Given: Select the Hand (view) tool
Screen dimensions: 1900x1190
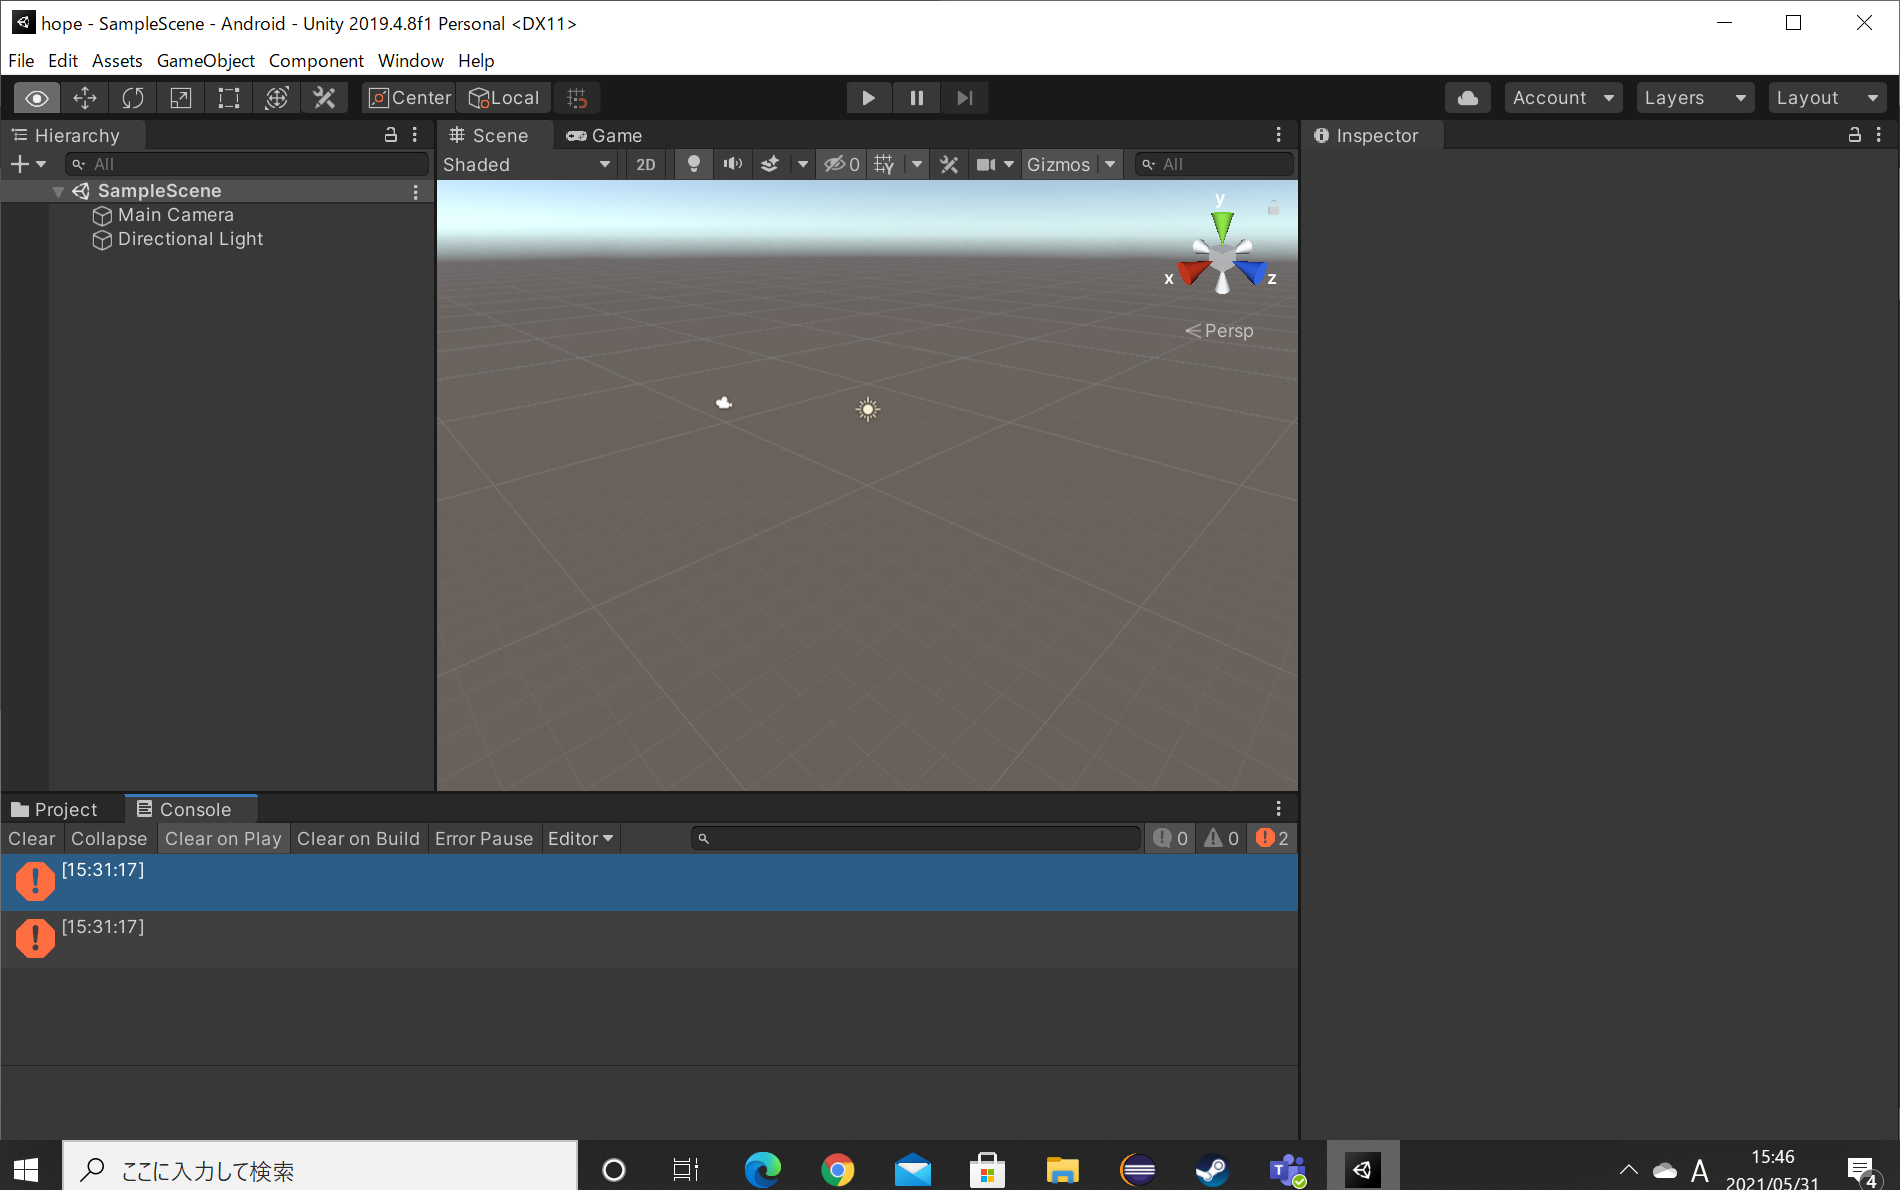Looking at the screenshot, I should coord(36,97).
